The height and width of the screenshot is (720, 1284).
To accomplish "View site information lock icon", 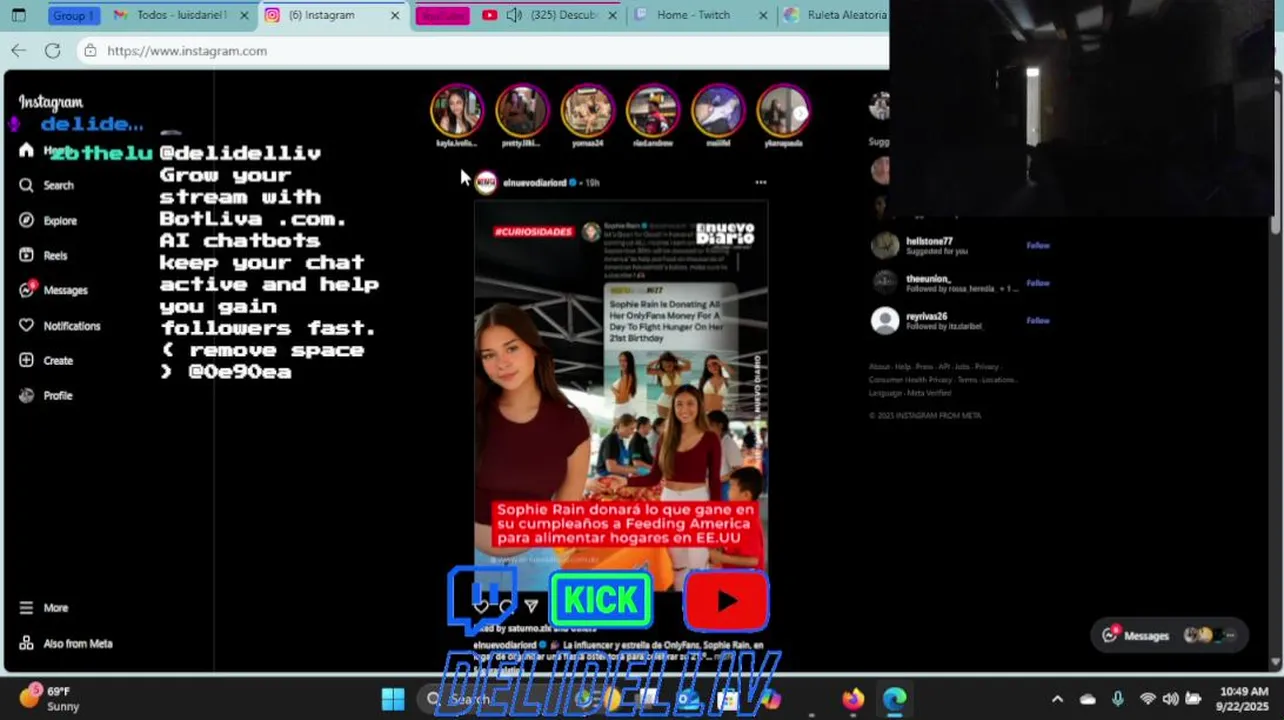I will [x=91, y=50].
